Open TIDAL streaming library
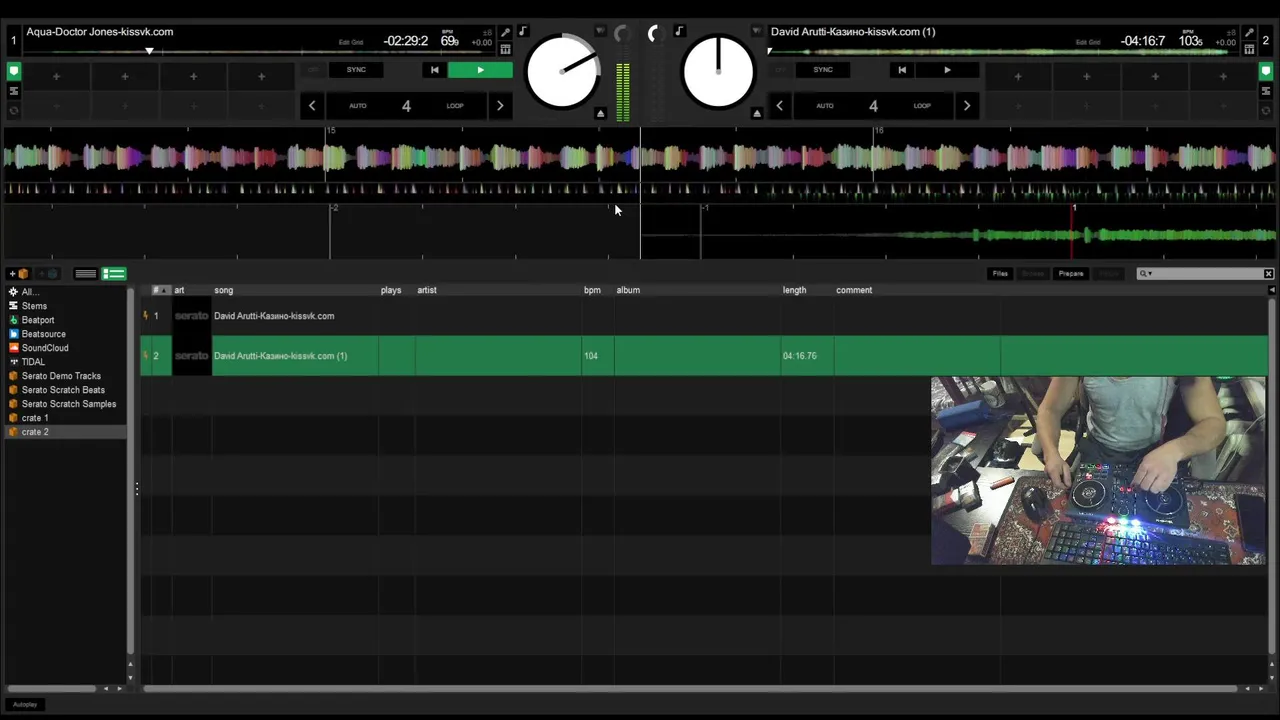 pyautogui.click(x=33, y=362)
